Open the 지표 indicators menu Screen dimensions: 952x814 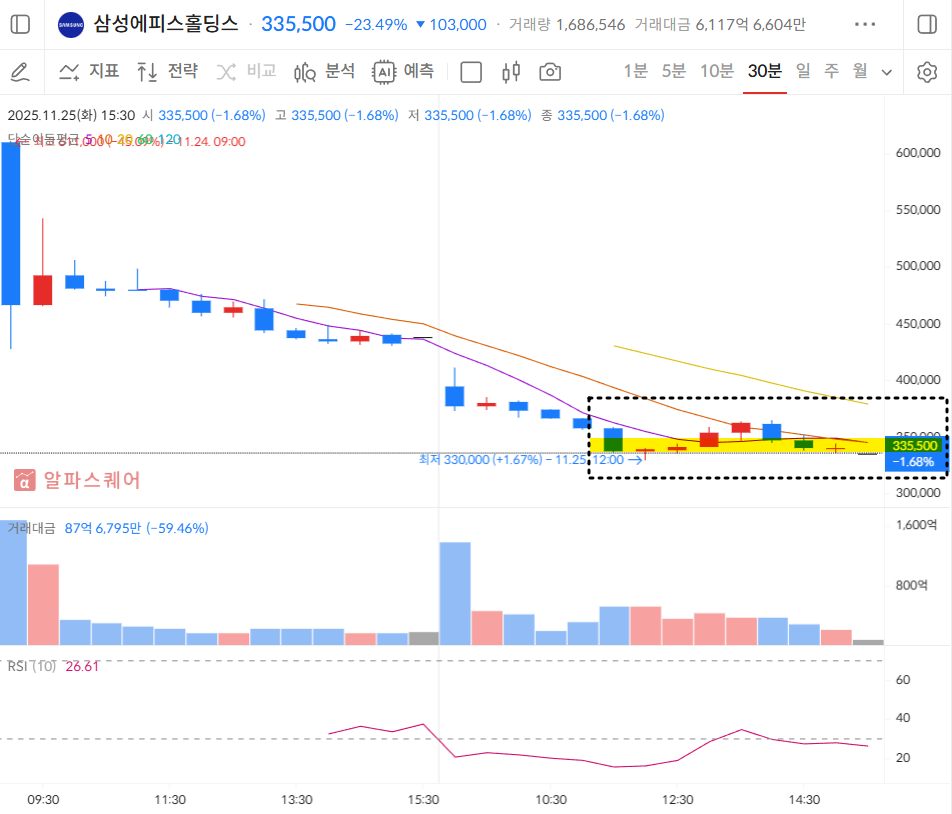[89, 72]
